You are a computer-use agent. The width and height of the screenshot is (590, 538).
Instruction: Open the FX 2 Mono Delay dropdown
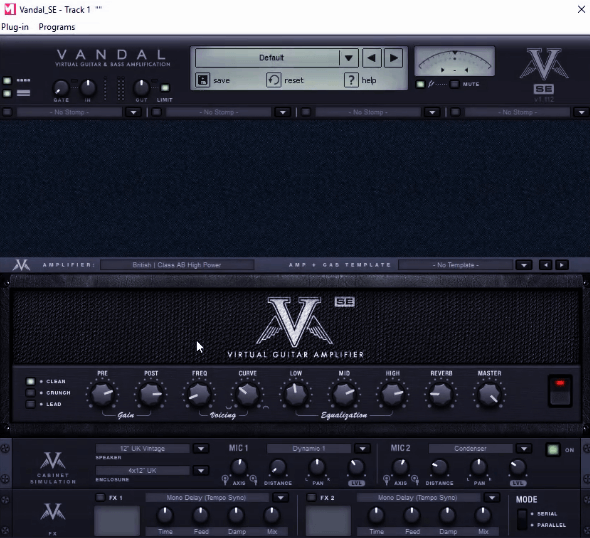(492, 498)
